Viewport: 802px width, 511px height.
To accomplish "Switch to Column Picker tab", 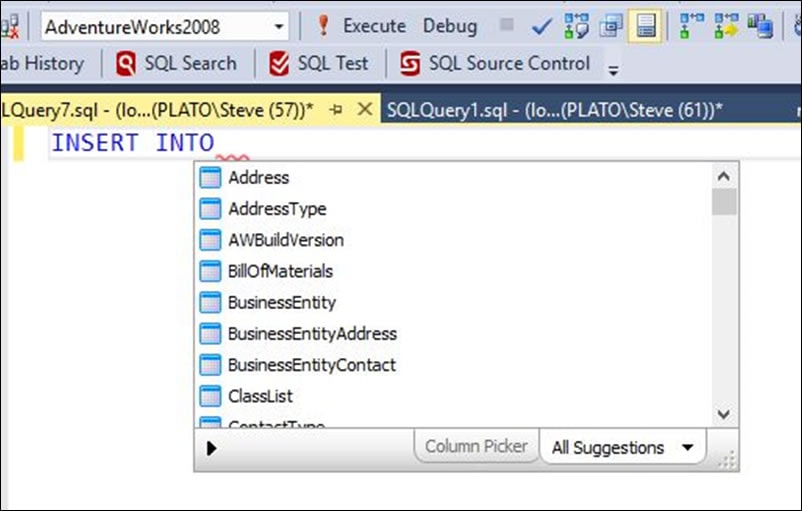I will pyautogui.click(x=476, y=446).
